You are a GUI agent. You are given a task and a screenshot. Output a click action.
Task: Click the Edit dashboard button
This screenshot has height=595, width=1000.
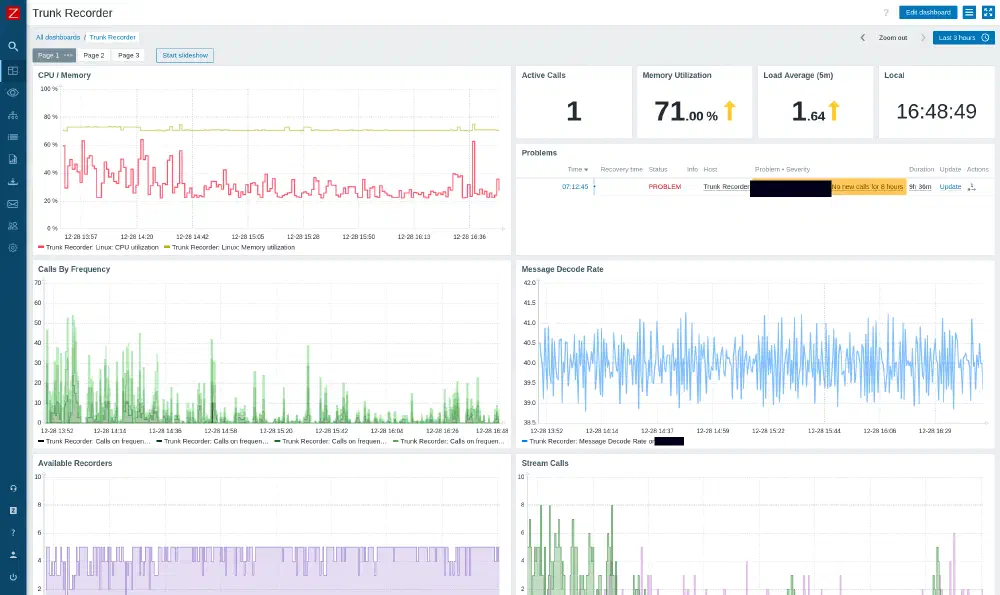click(928, 12)
